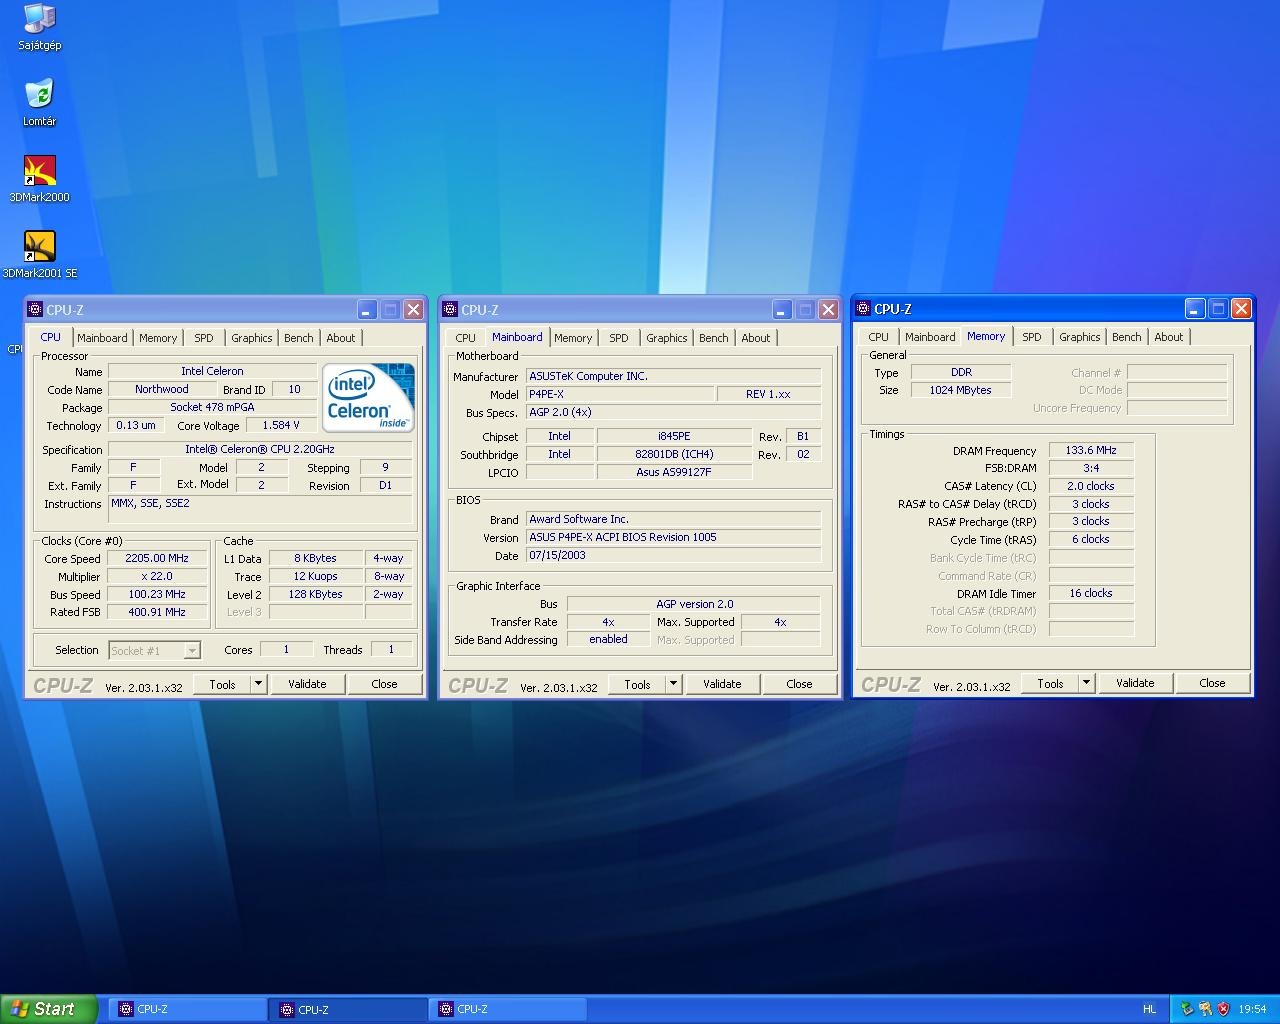Click Validate in the Mainboard window

pos(722,684)
